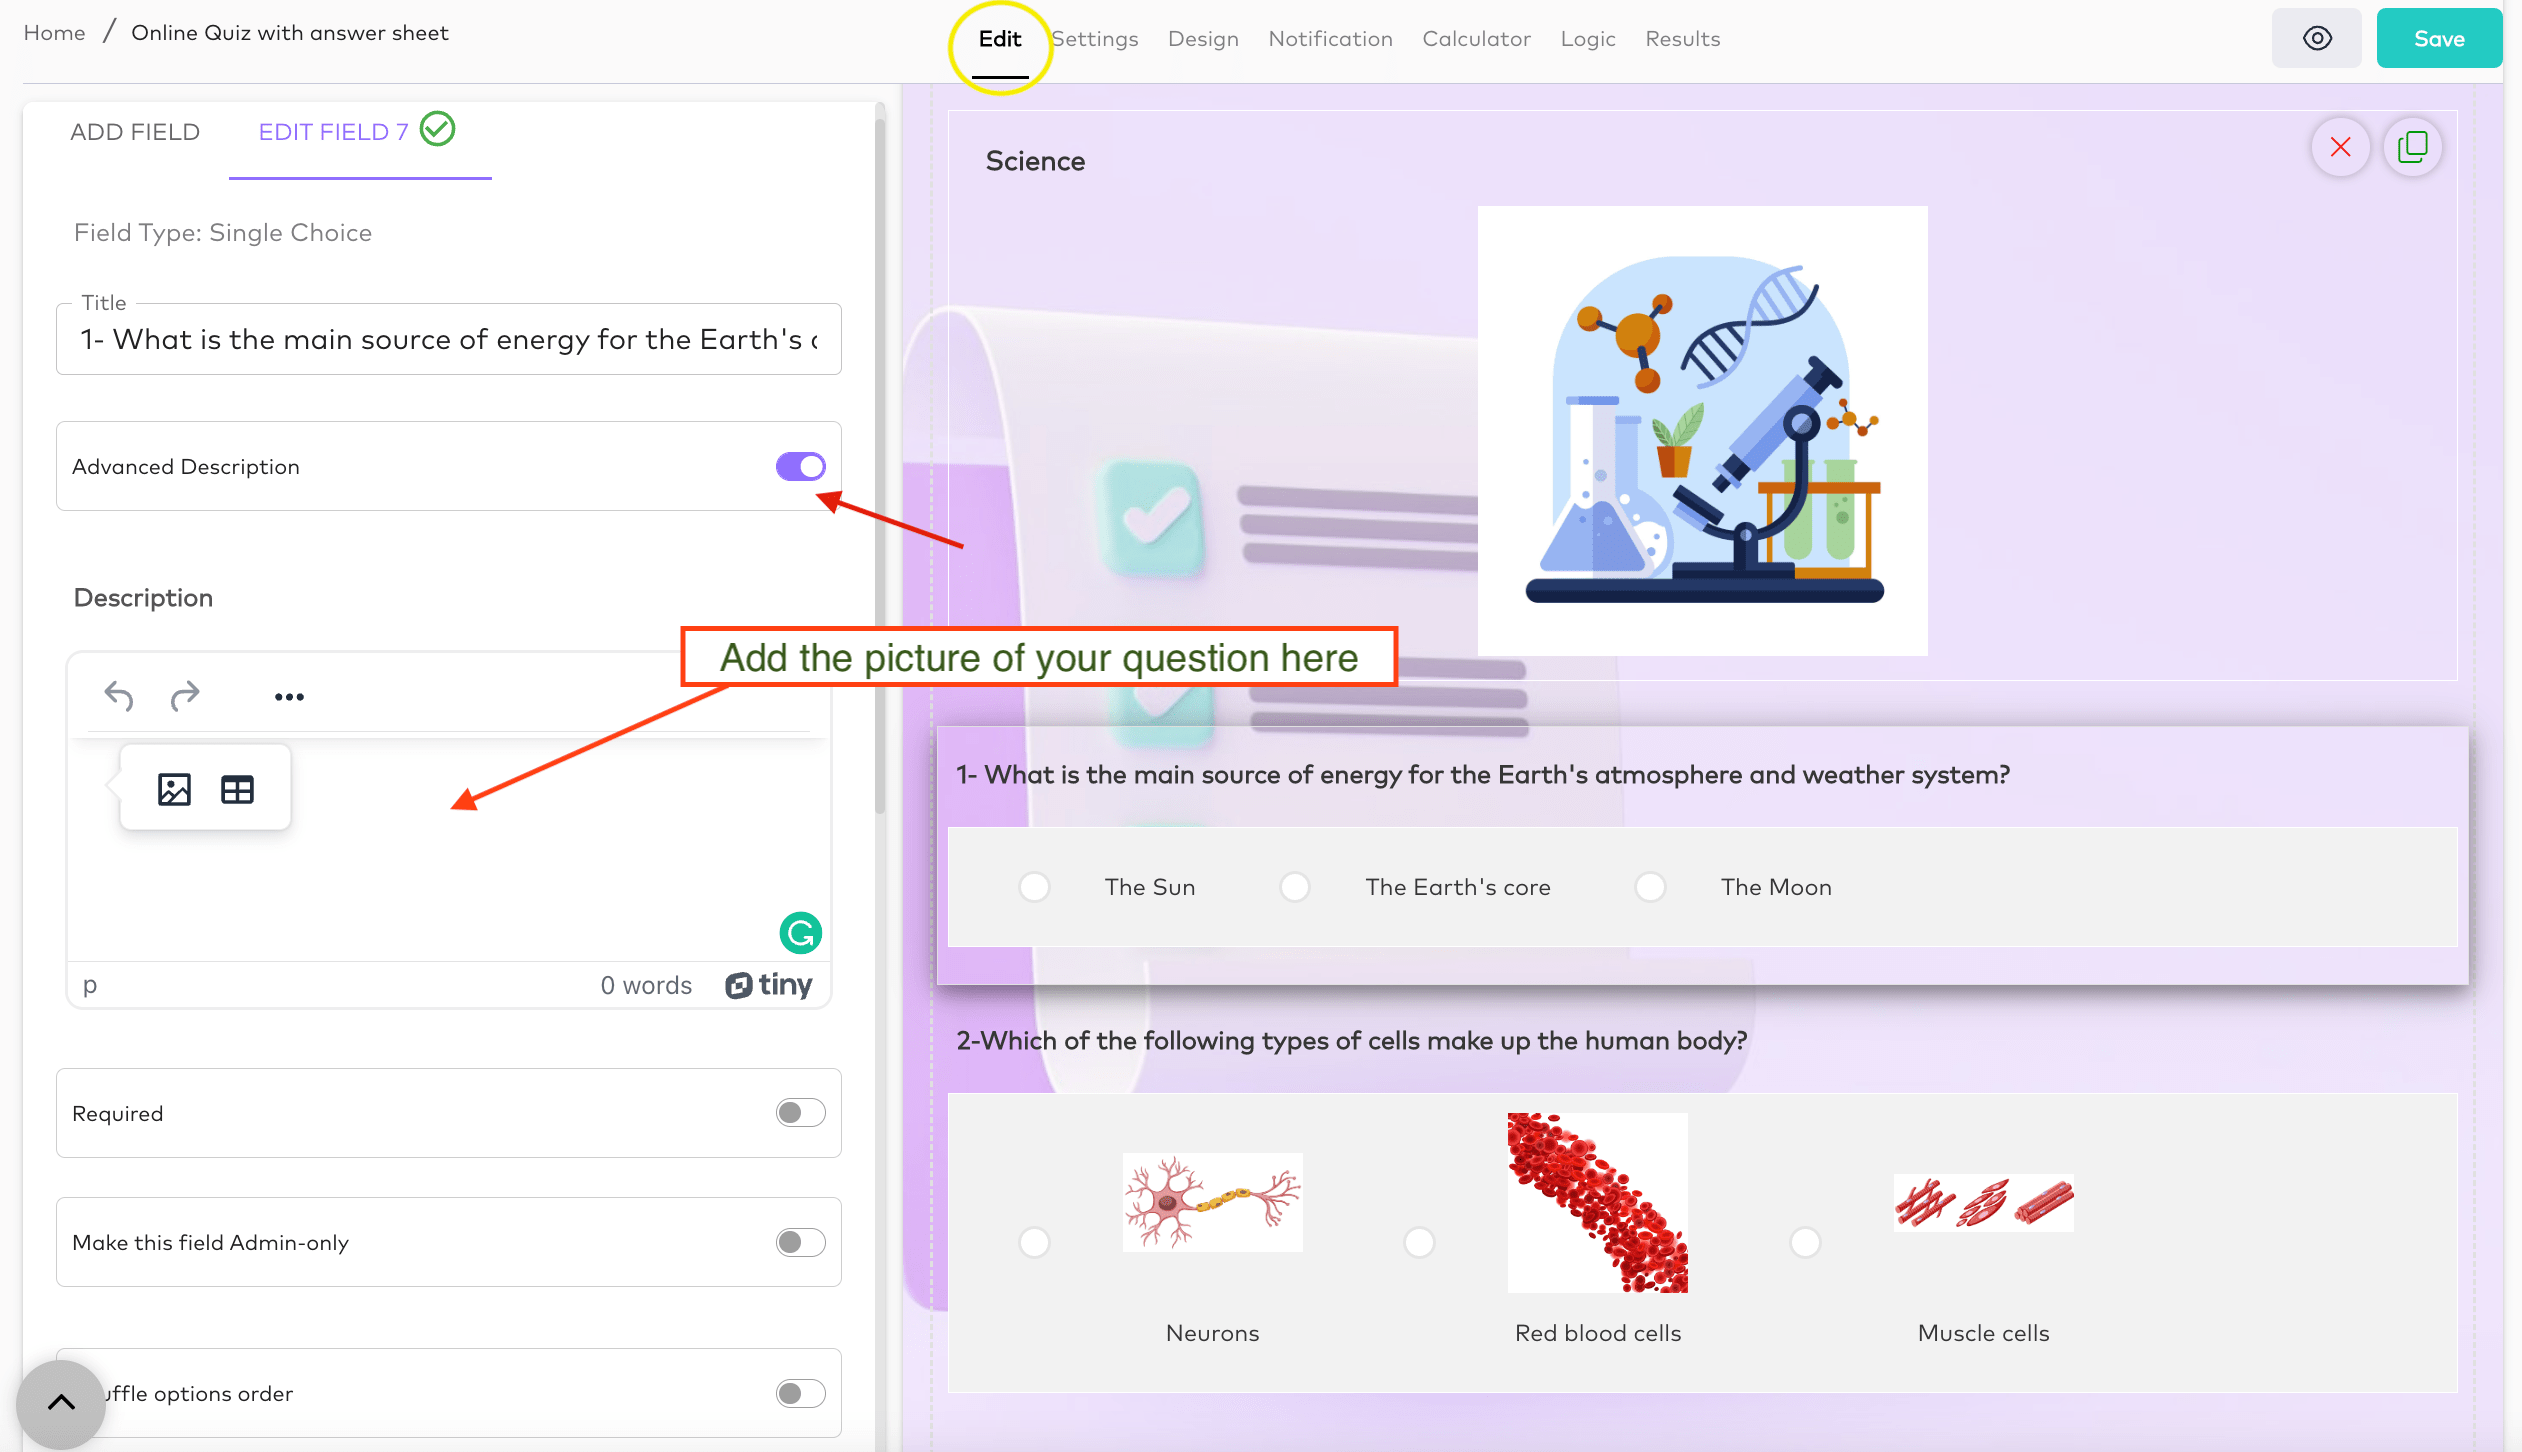Click the table insert icon in description editor
Image resolution: width=2522 pixels, height=1452 pixels.
pos(237,788)
